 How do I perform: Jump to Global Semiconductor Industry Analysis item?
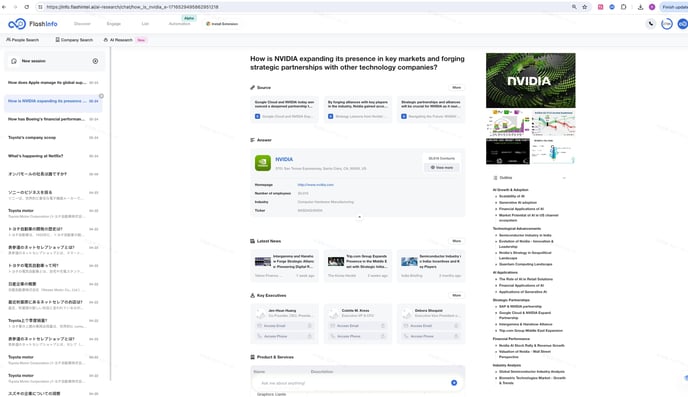click(532, 372)
